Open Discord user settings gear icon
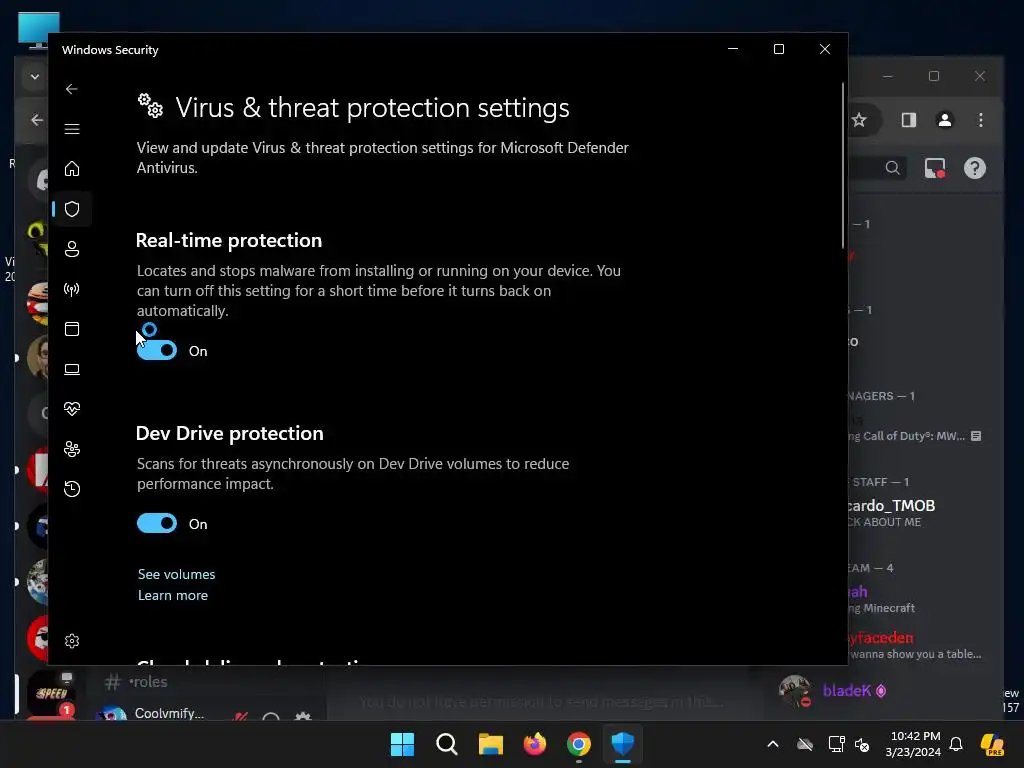The image size is (1024, 768). (302, 717)
